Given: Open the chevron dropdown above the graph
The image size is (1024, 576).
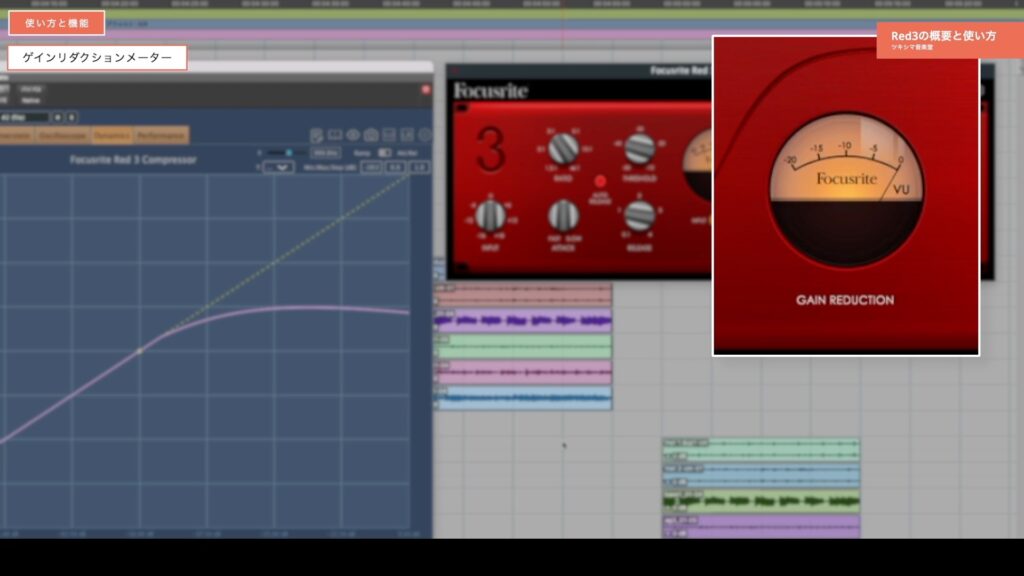Looking at the screenshot, I should tap(280, 168).
